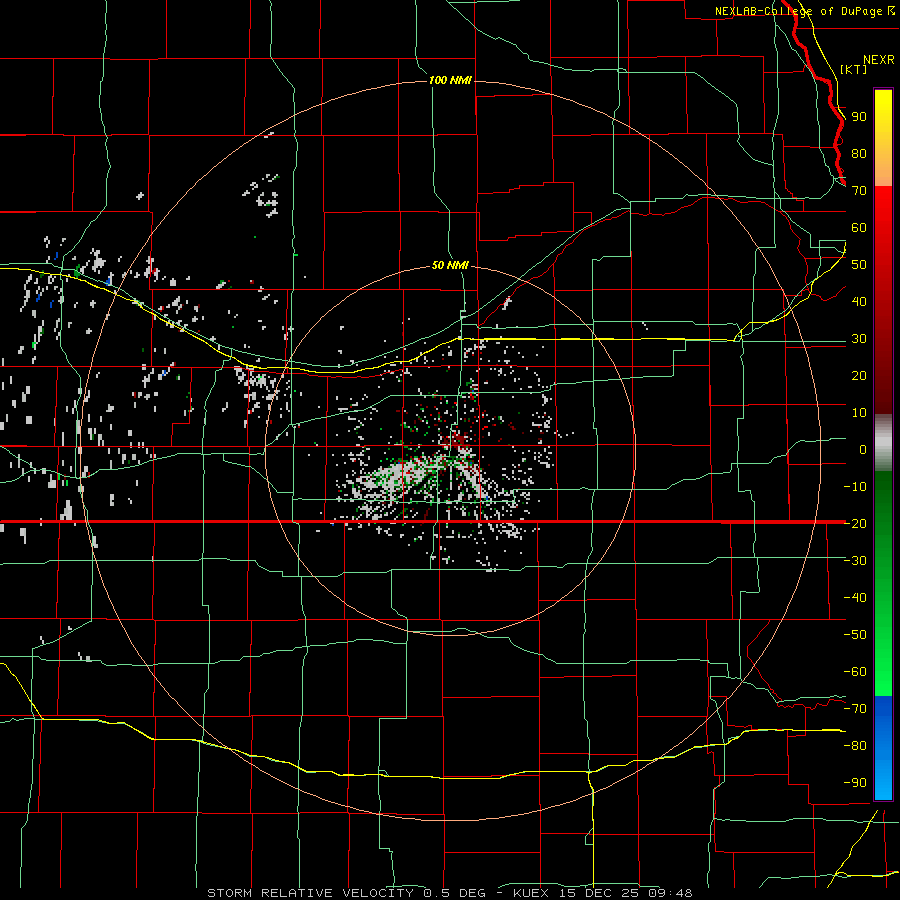The image size is (900, 900).
Task: Click the -30 value on velocity scale
Action: pyautogui.click(x=855, y=561)
